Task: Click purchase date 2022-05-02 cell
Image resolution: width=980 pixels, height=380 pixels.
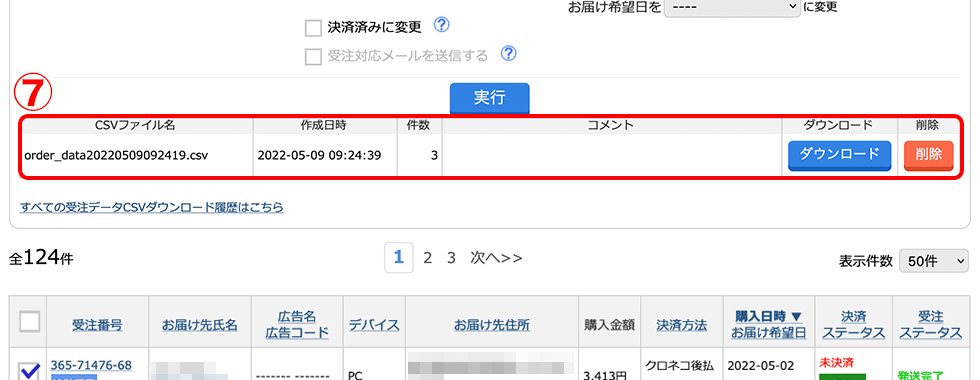Action: coord(760,367)
